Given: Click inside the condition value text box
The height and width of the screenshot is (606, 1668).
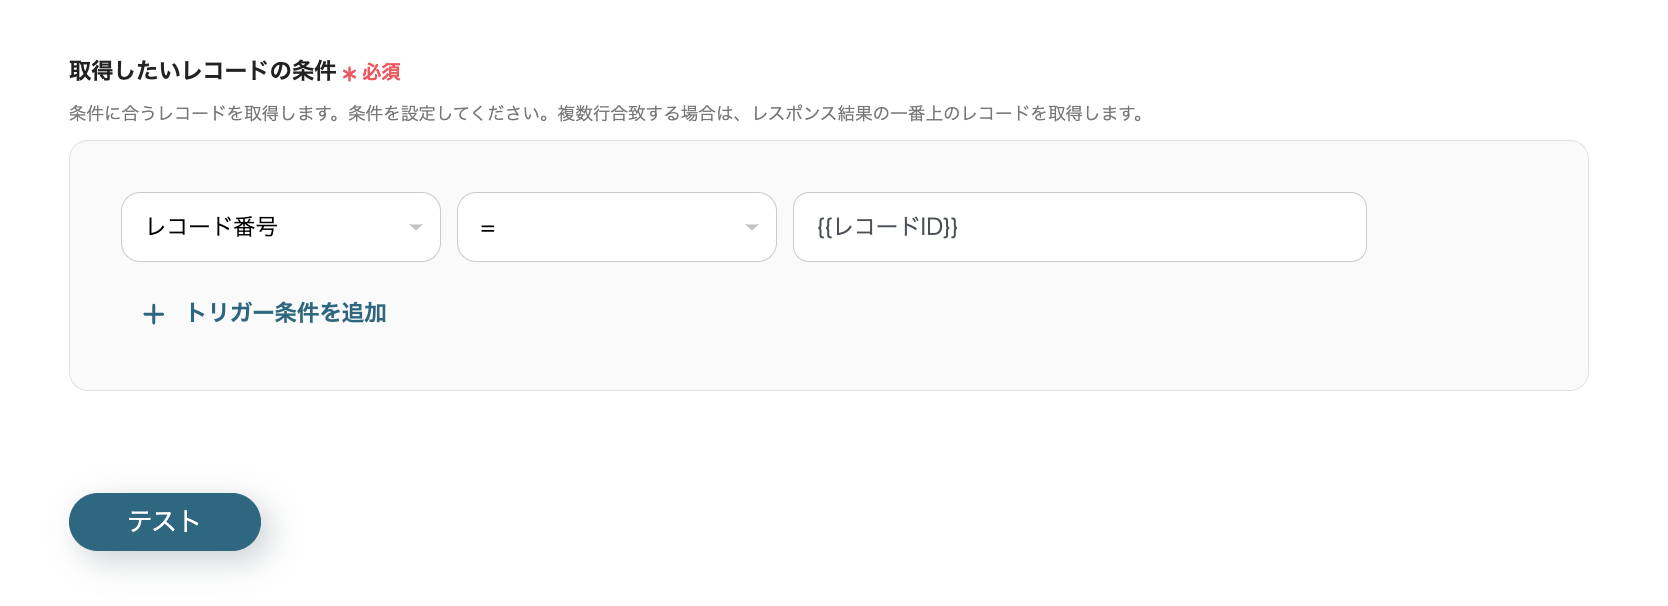Looking at the screenshot, I should (x=1079, y=227).
